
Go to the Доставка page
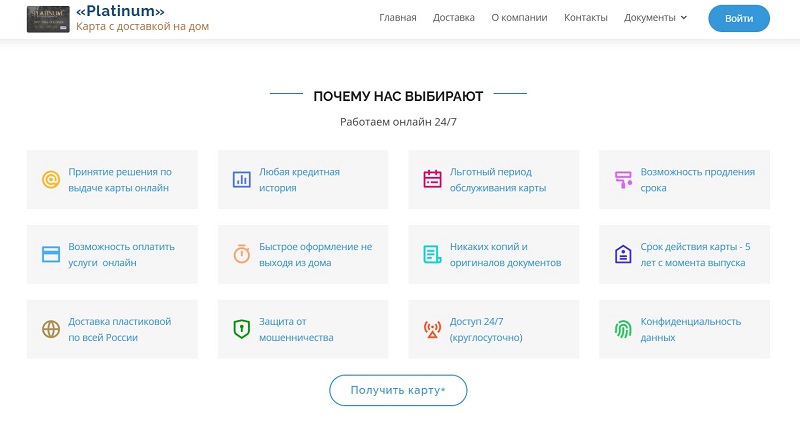pyautogui.click(x=454, y=18)
